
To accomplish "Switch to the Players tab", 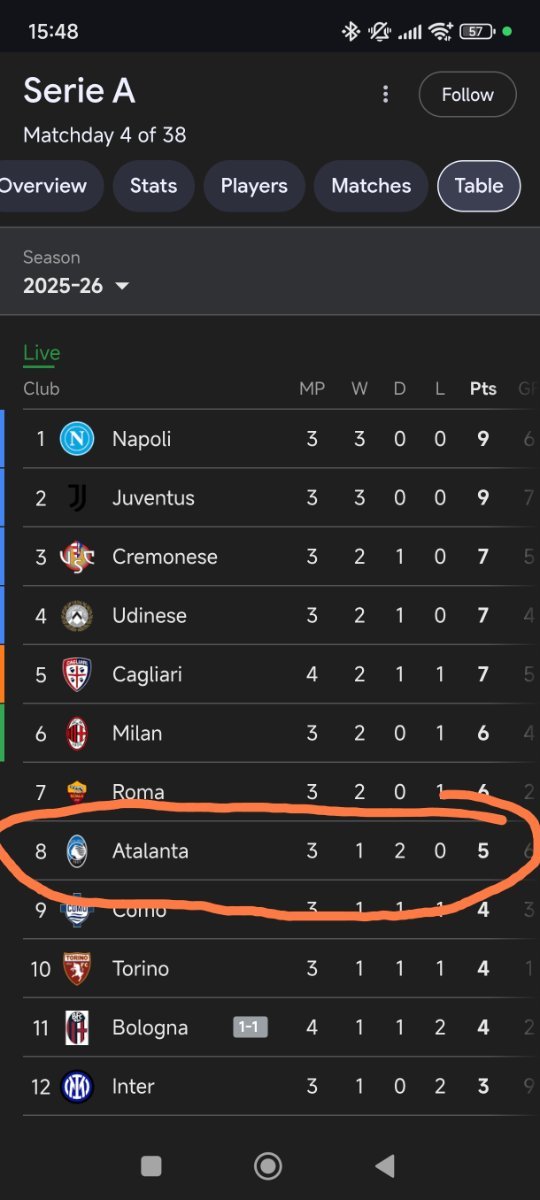I will (254, 186).
